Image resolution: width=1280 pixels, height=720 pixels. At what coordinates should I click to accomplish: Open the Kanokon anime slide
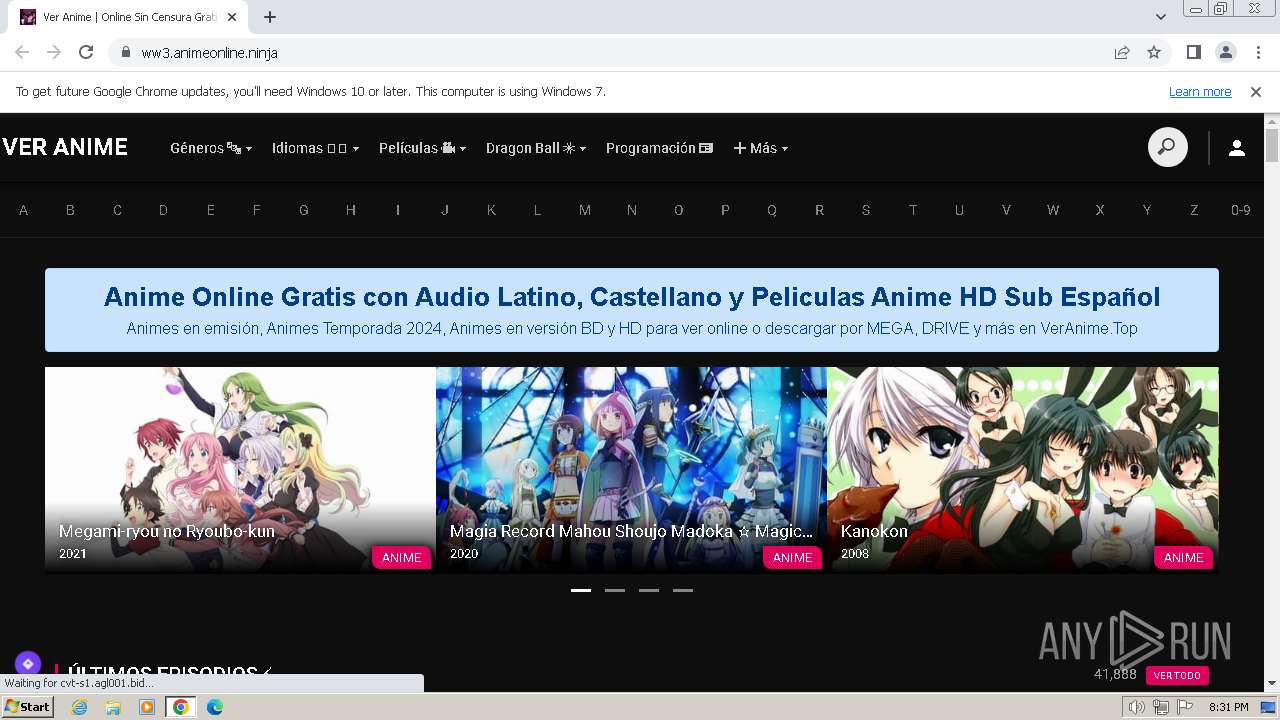pyautogui.click(x=1023, y=469)
